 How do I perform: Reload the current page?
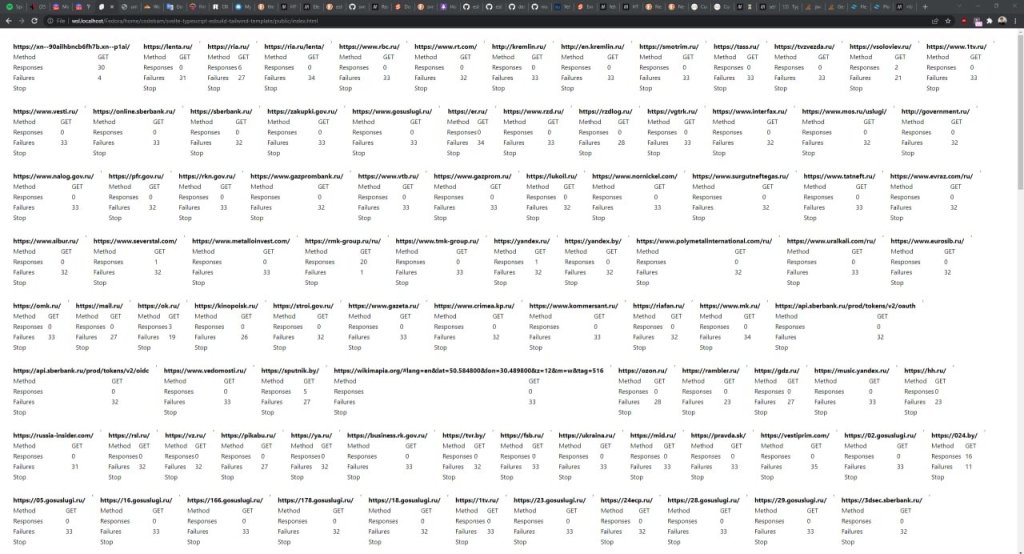[x=37, y=20]
